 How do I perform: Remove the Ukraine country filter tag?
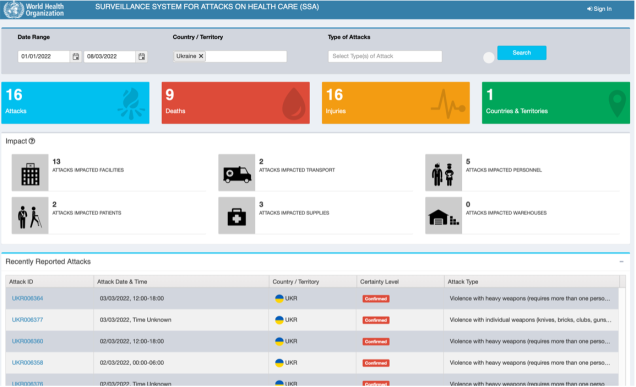(201, 56)
